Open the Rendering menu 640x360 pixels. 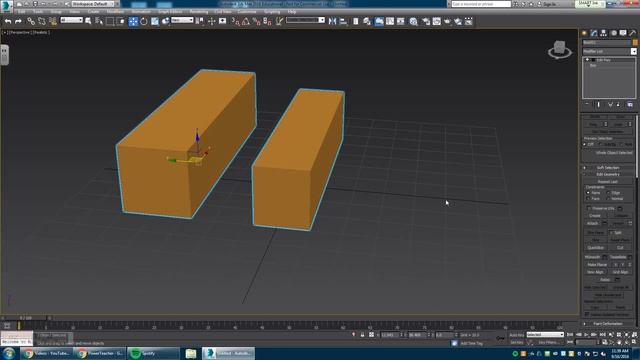[199, 12]
